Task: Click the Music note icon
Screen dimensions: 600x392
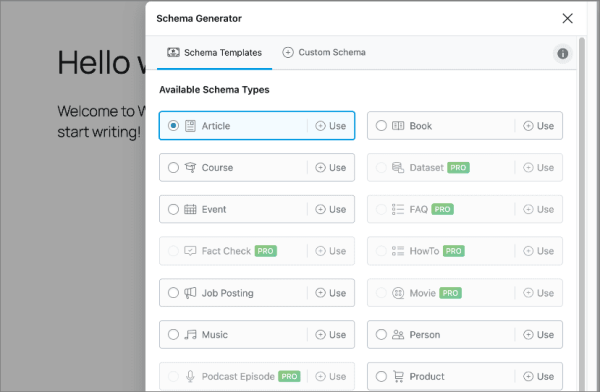Action: click(x=190, y=335)
